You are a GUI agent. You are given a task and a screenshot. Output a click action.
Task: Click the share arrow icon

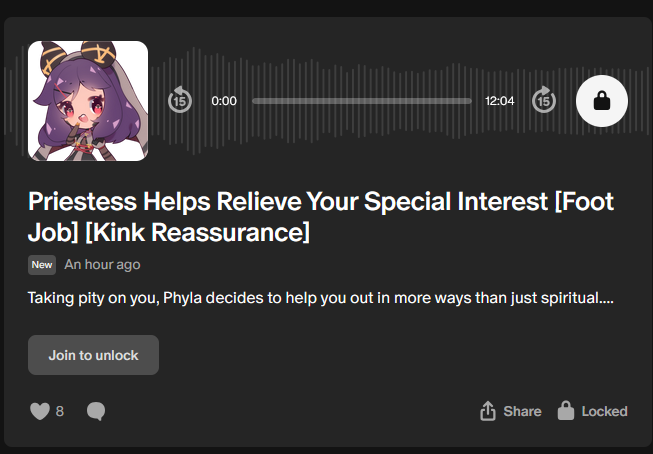[488, 411]
